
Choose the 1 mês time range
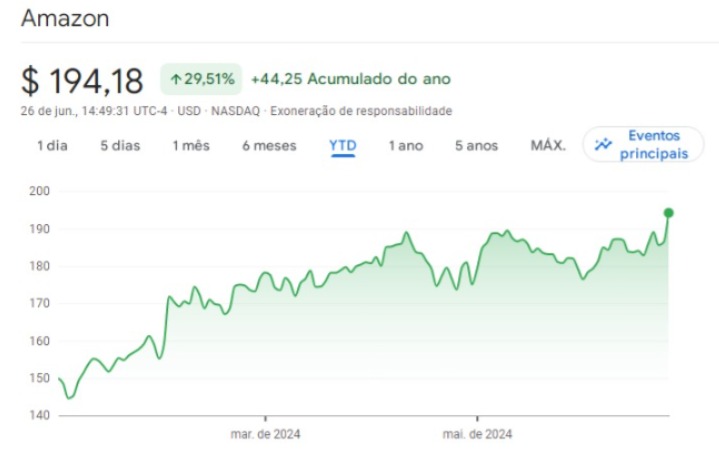191,146
